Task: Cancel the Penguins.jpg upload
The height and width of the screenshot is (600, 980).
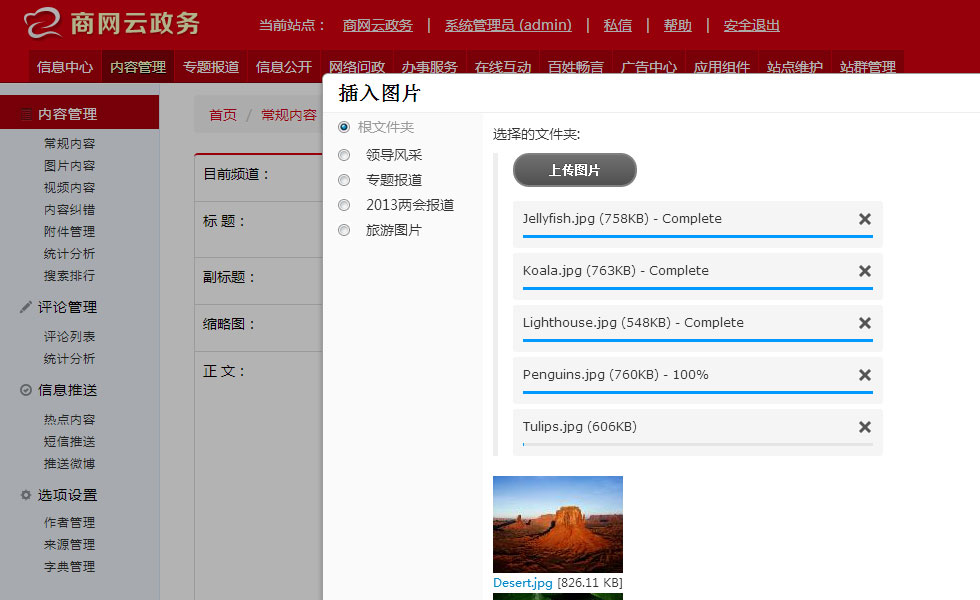Action: tap(865, 374)
